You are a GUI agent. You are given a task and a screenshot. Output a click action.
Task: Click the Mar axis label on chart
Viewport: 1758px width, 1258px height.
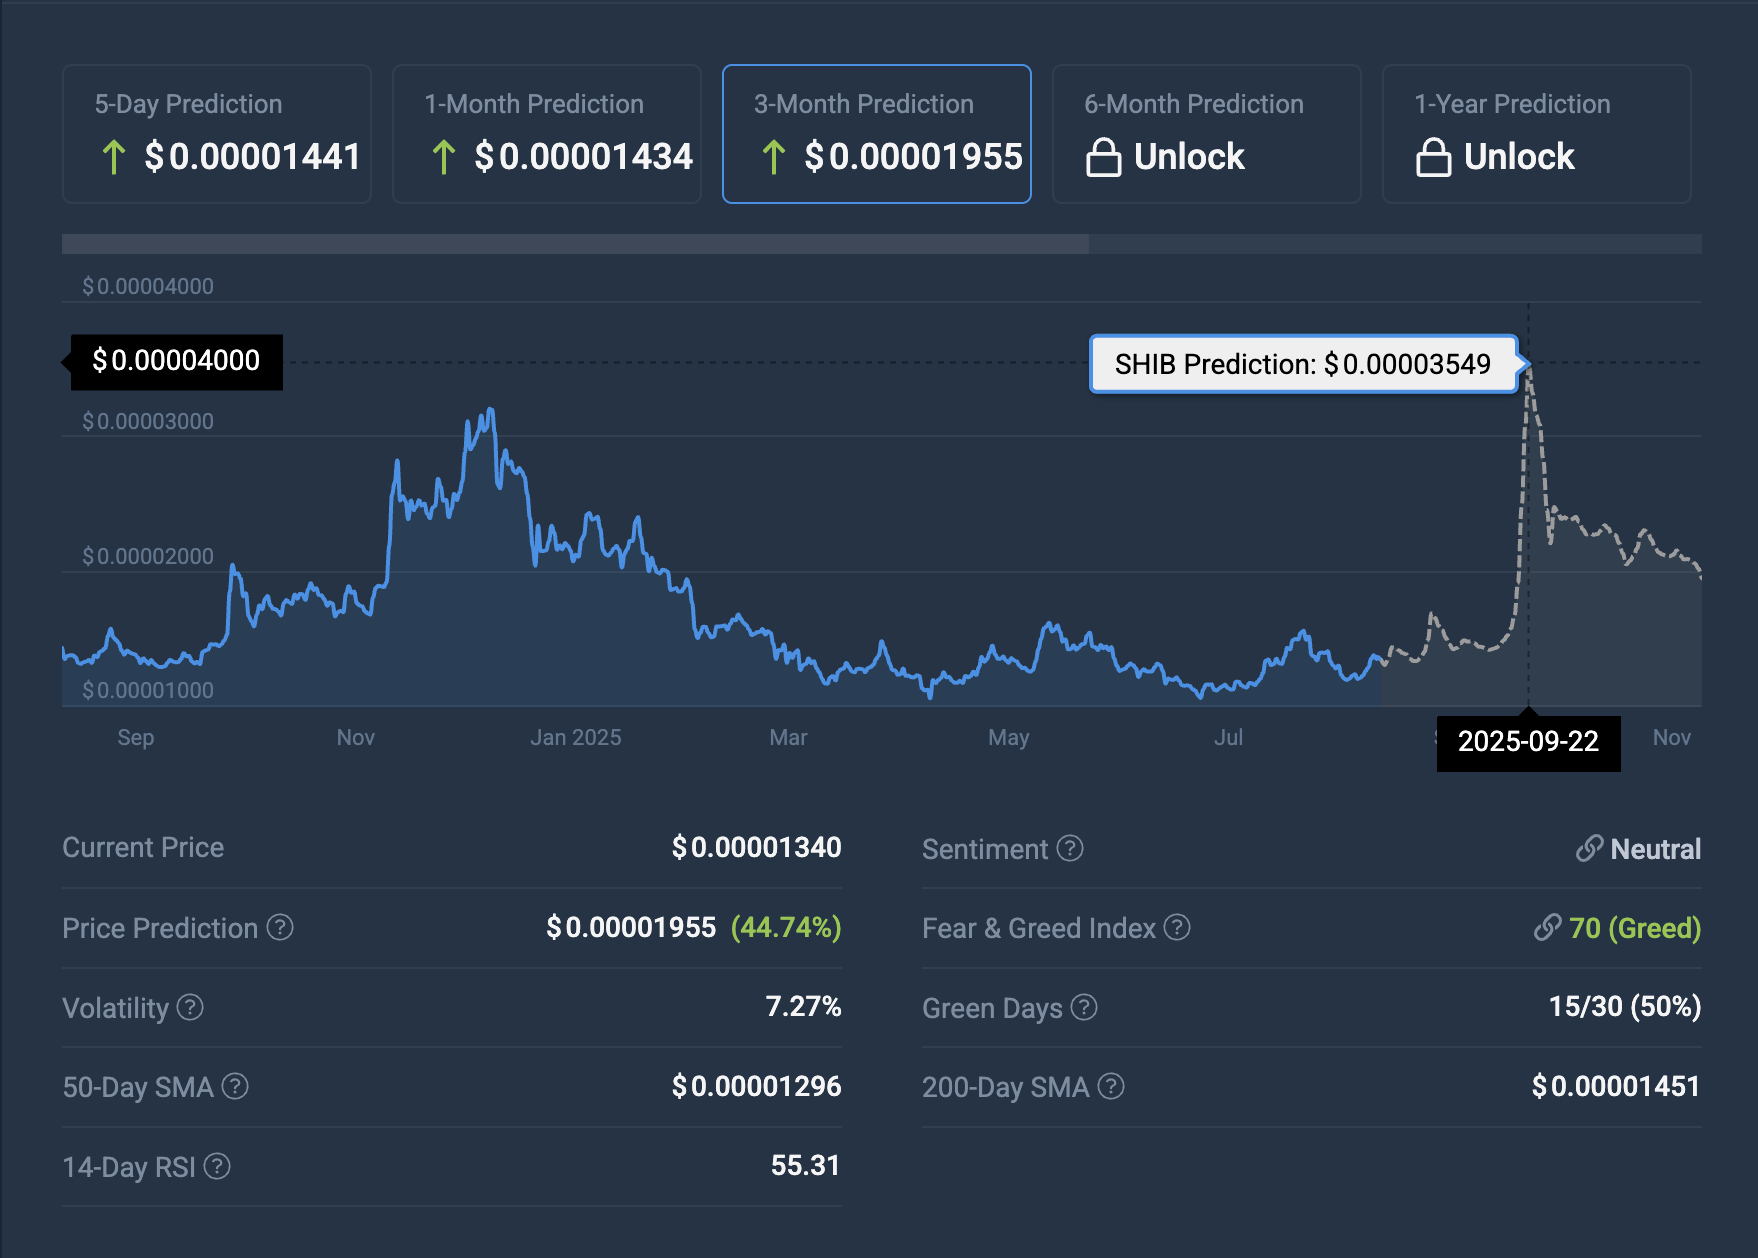tap(788, 738)
